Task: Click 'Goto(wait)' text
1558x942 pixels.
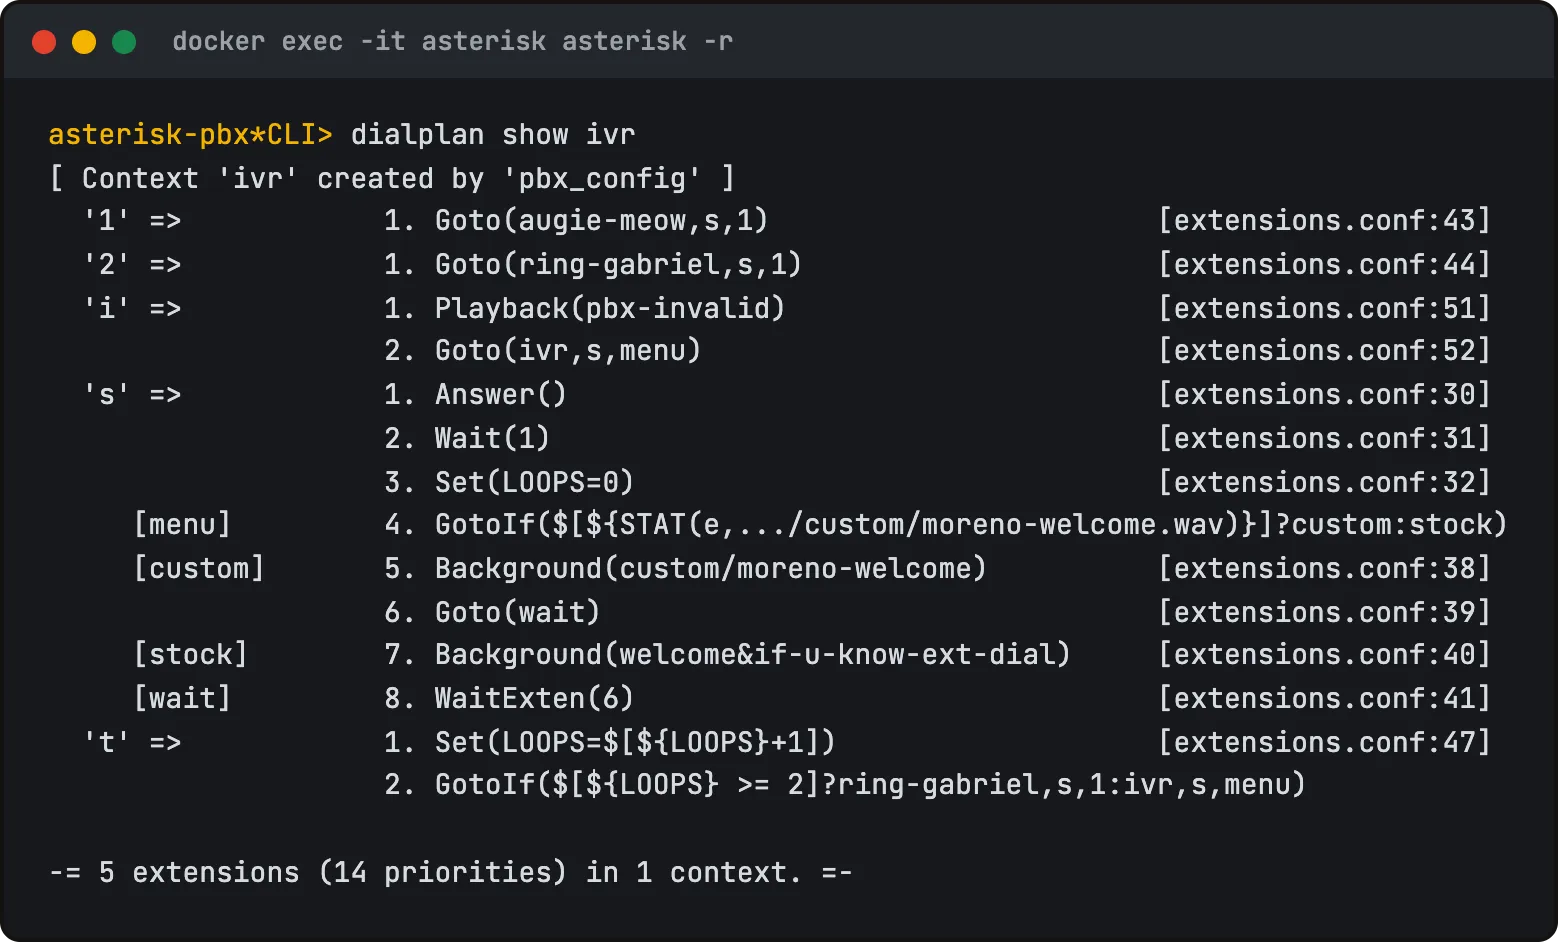Action: [517, 612]
